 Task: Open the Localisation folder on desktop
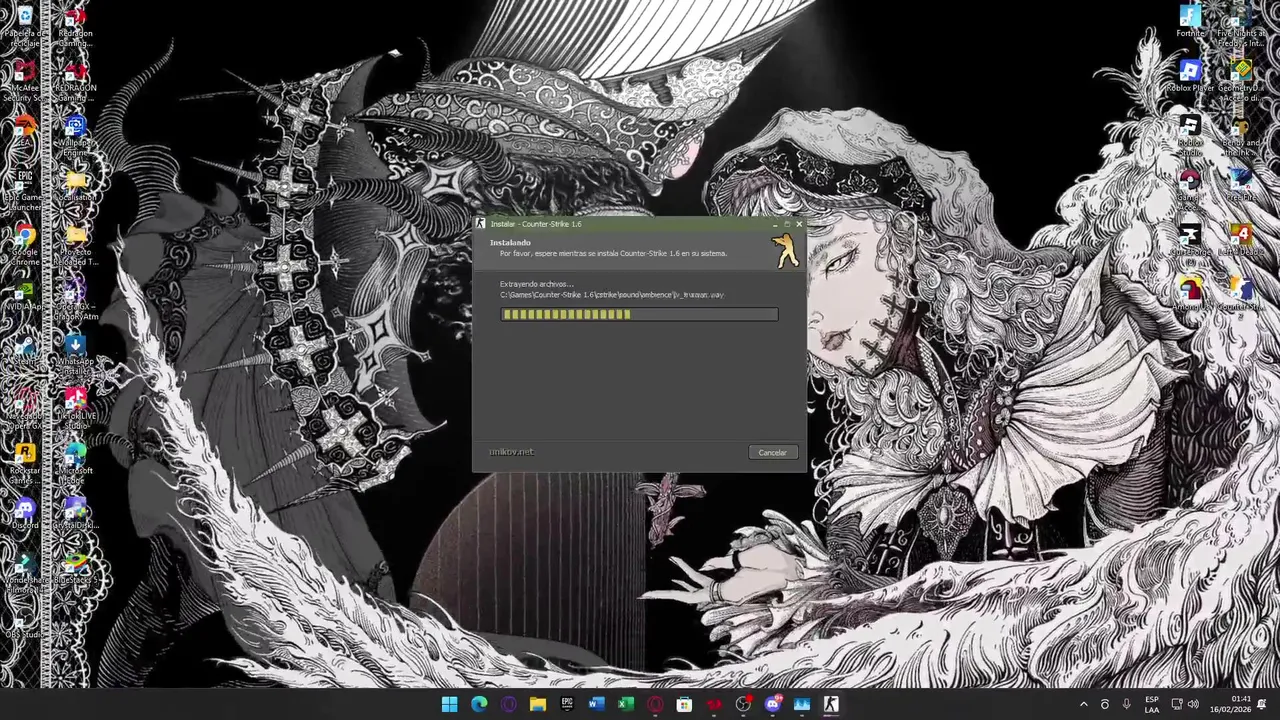75,187
